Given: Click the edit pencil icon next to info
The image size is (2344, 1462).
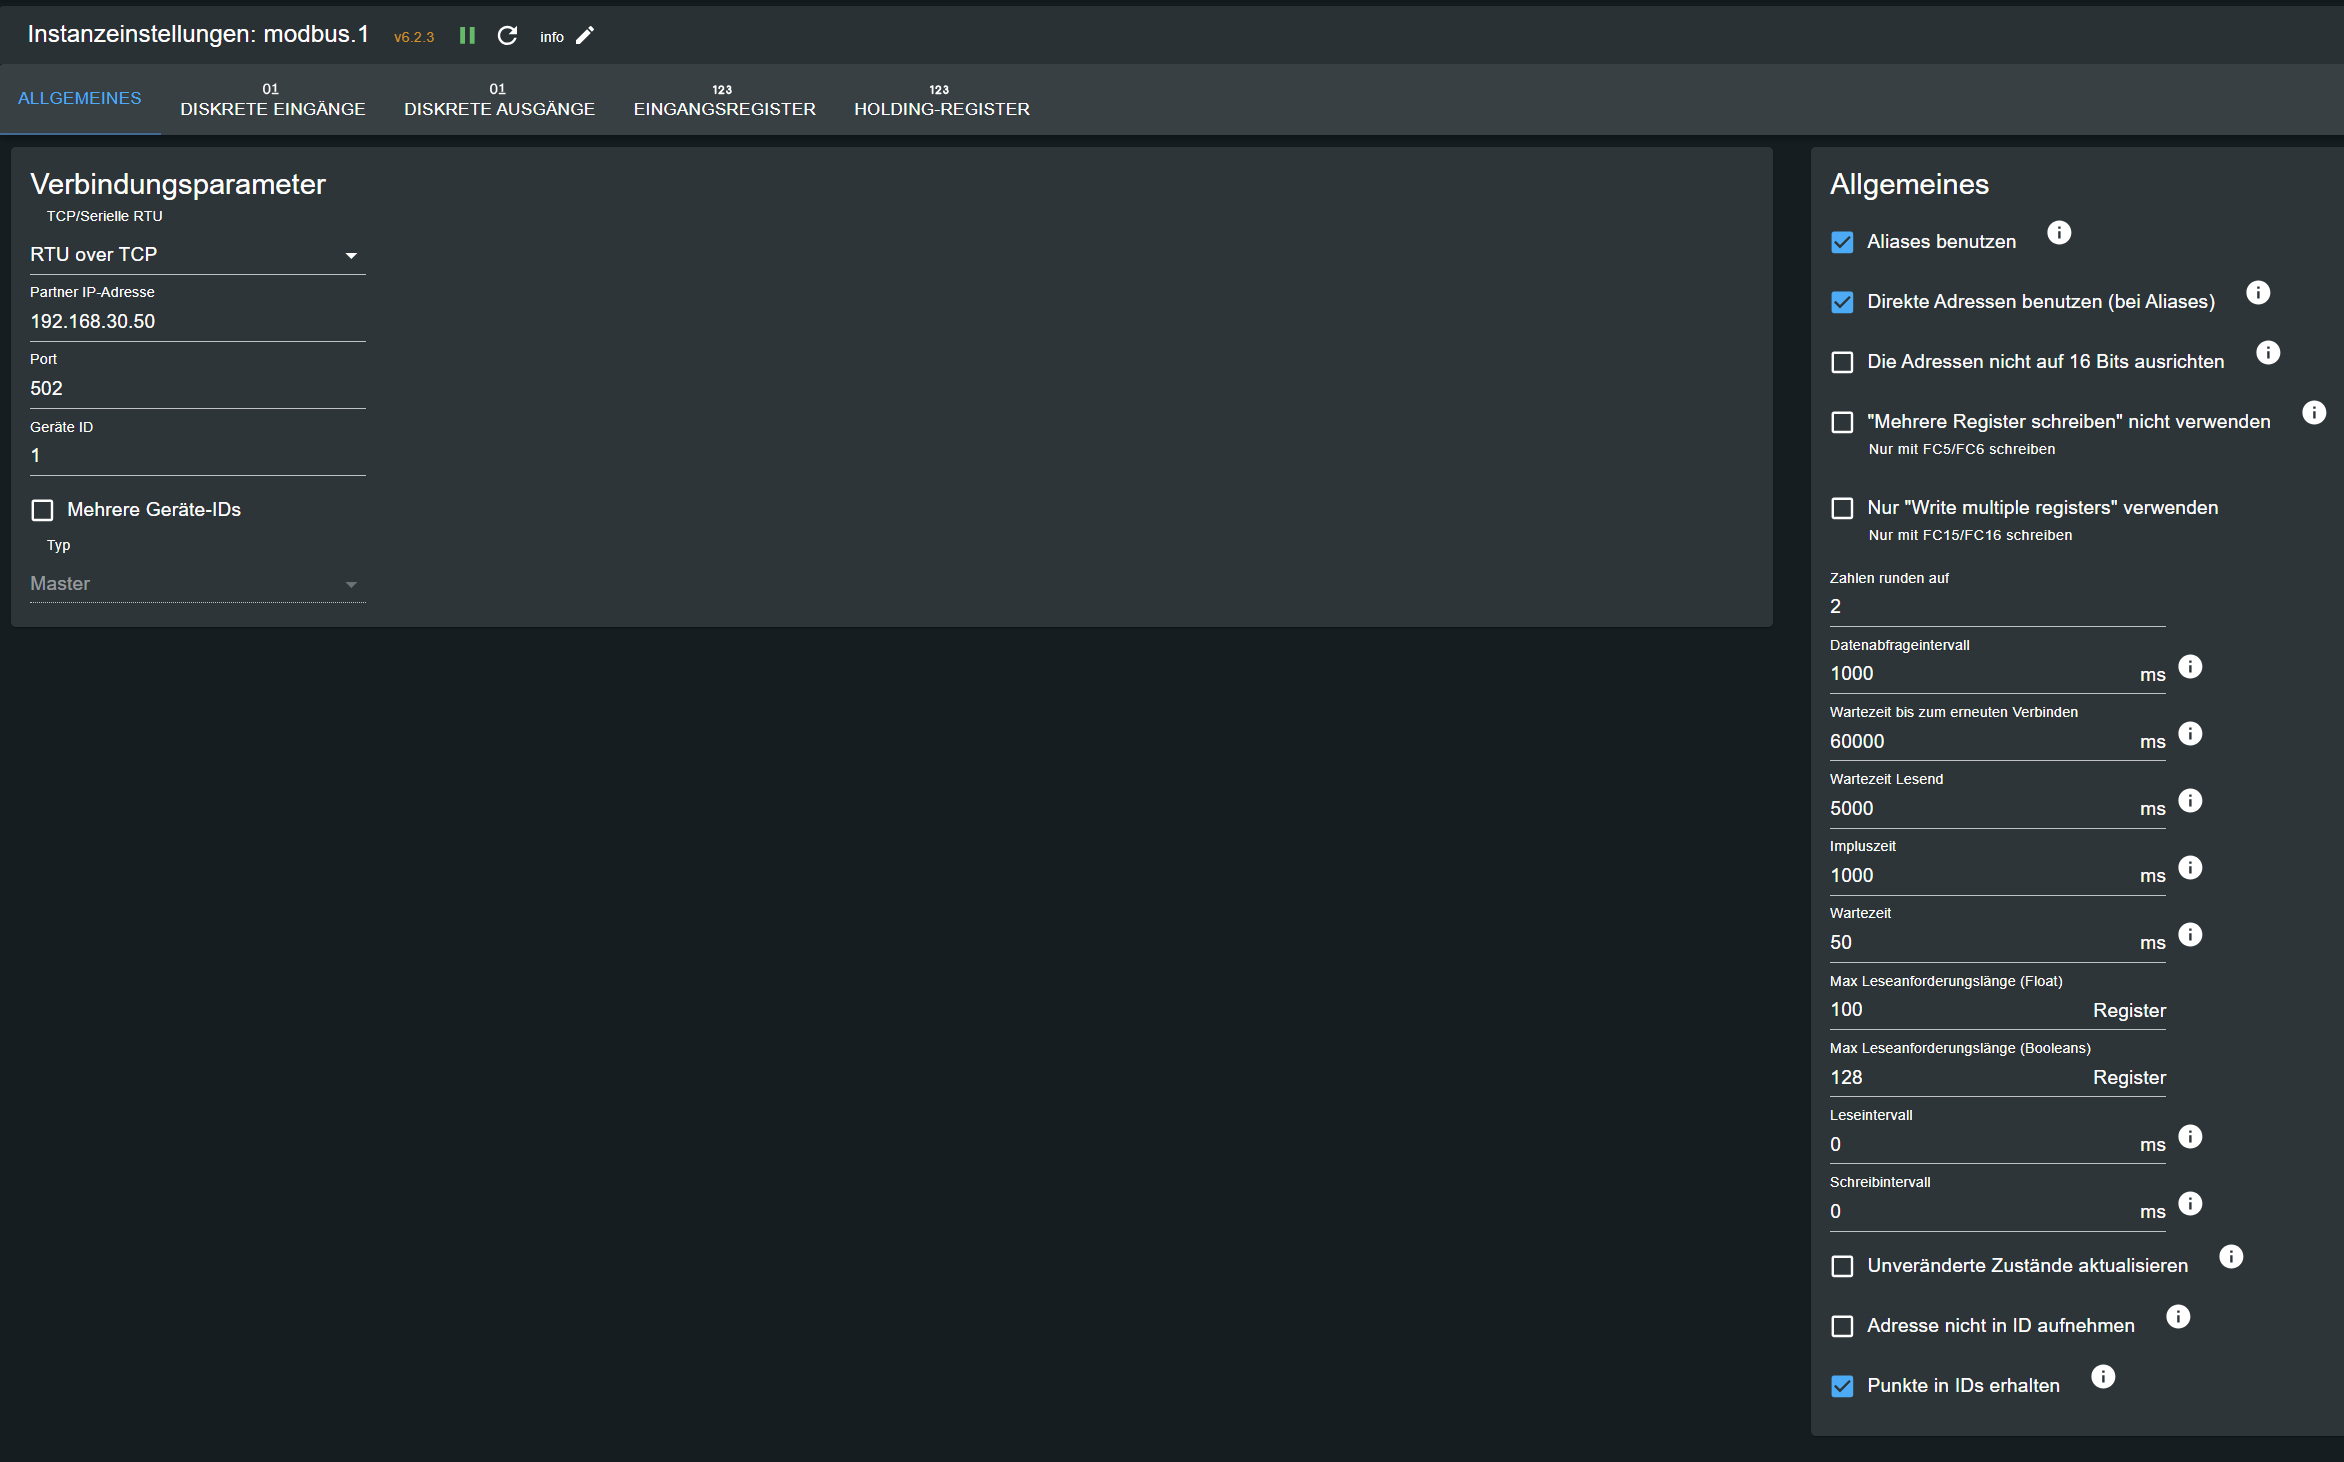Looking at the screenshot, I should [585, 36].
